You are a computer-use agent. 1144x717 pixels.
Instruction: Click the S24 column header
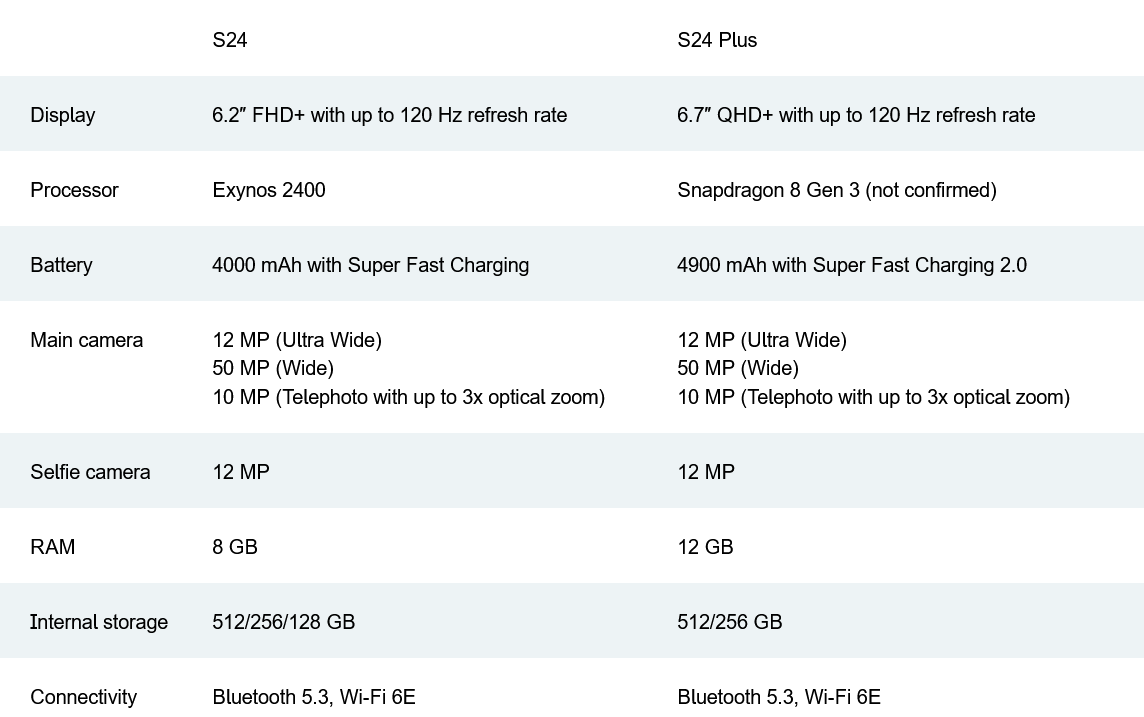coord(230,40)
